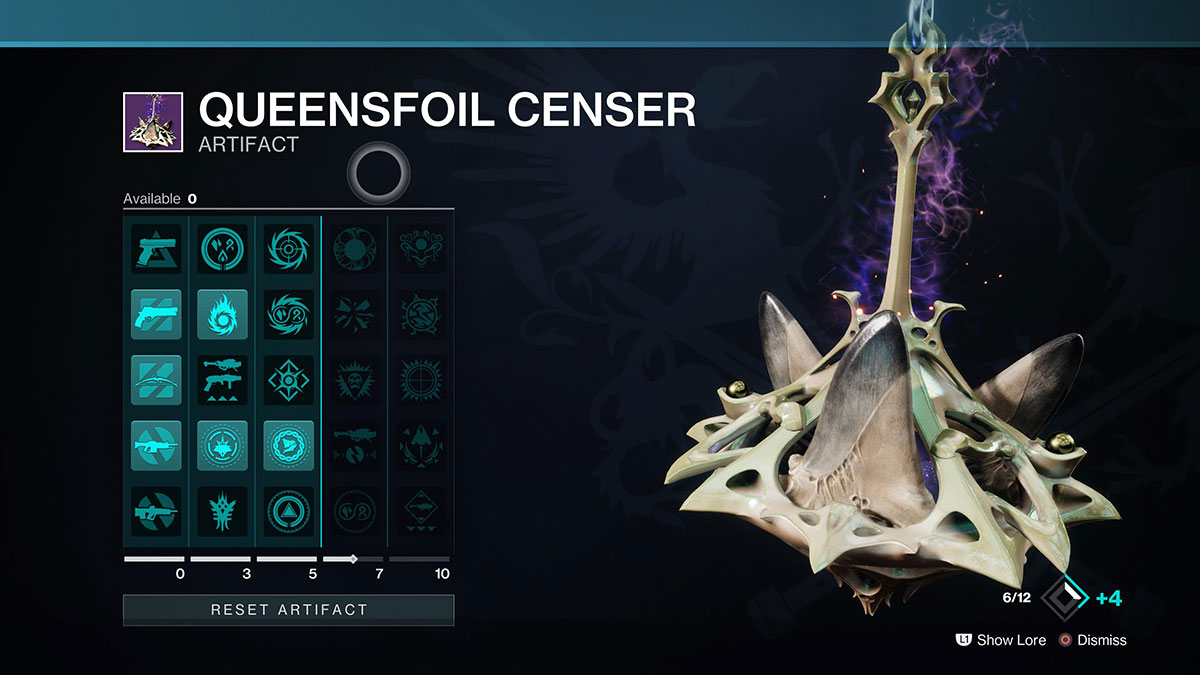The width and height of the screenshot is (1200, 675).
Task: Toggle the active hand cannon perk
Action: pyautogui.click(x=156, y=314)
